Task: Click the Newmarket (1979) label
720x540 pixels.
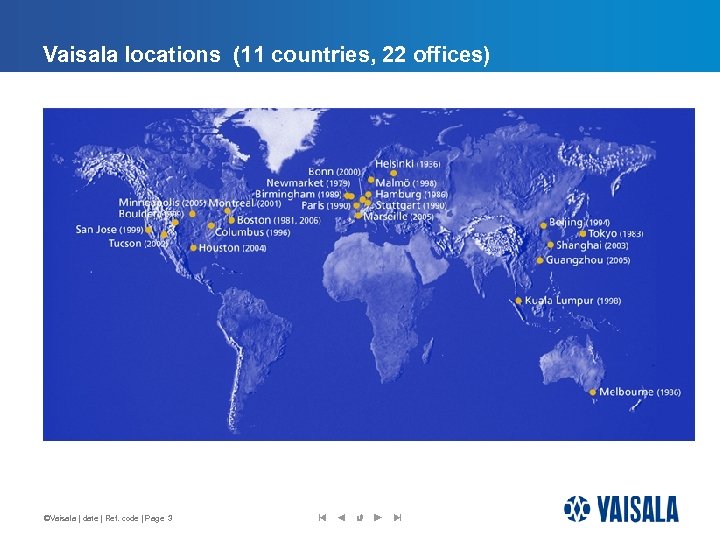Action: pos(308,183)
